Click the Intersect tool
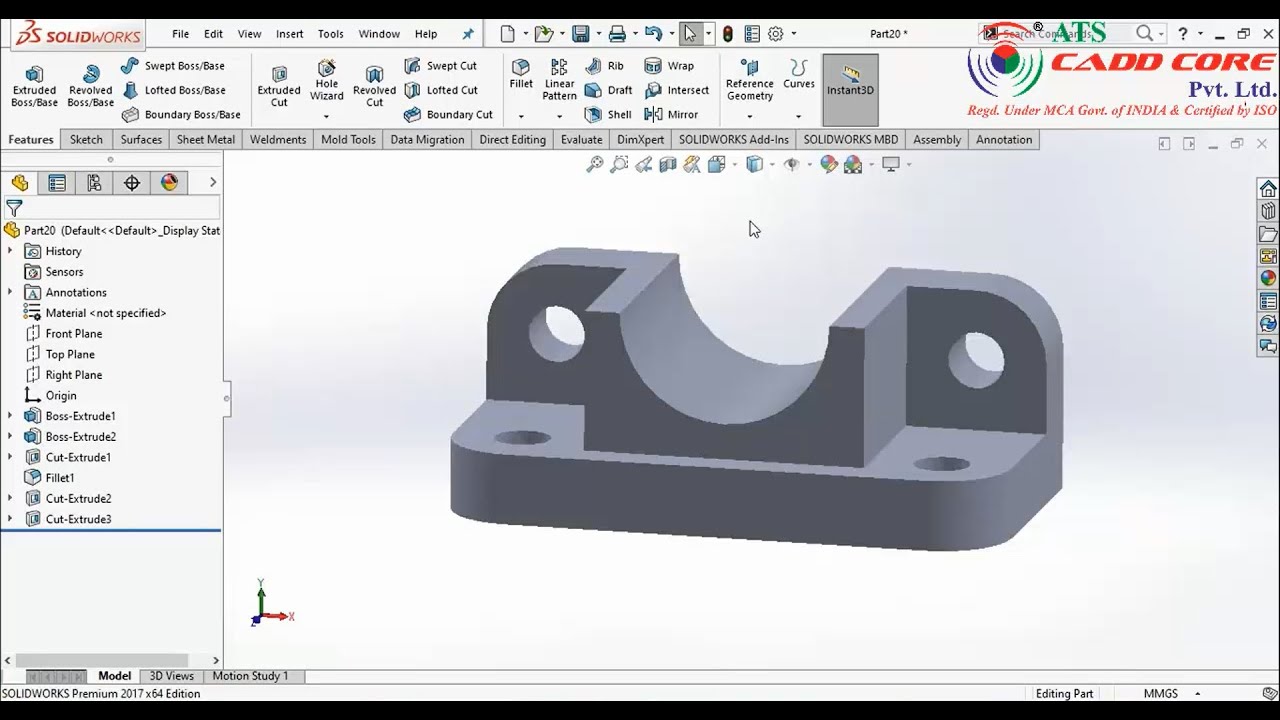Image resolution: width=1280 pixels, height=720 pixels. (x=677, y=90)
